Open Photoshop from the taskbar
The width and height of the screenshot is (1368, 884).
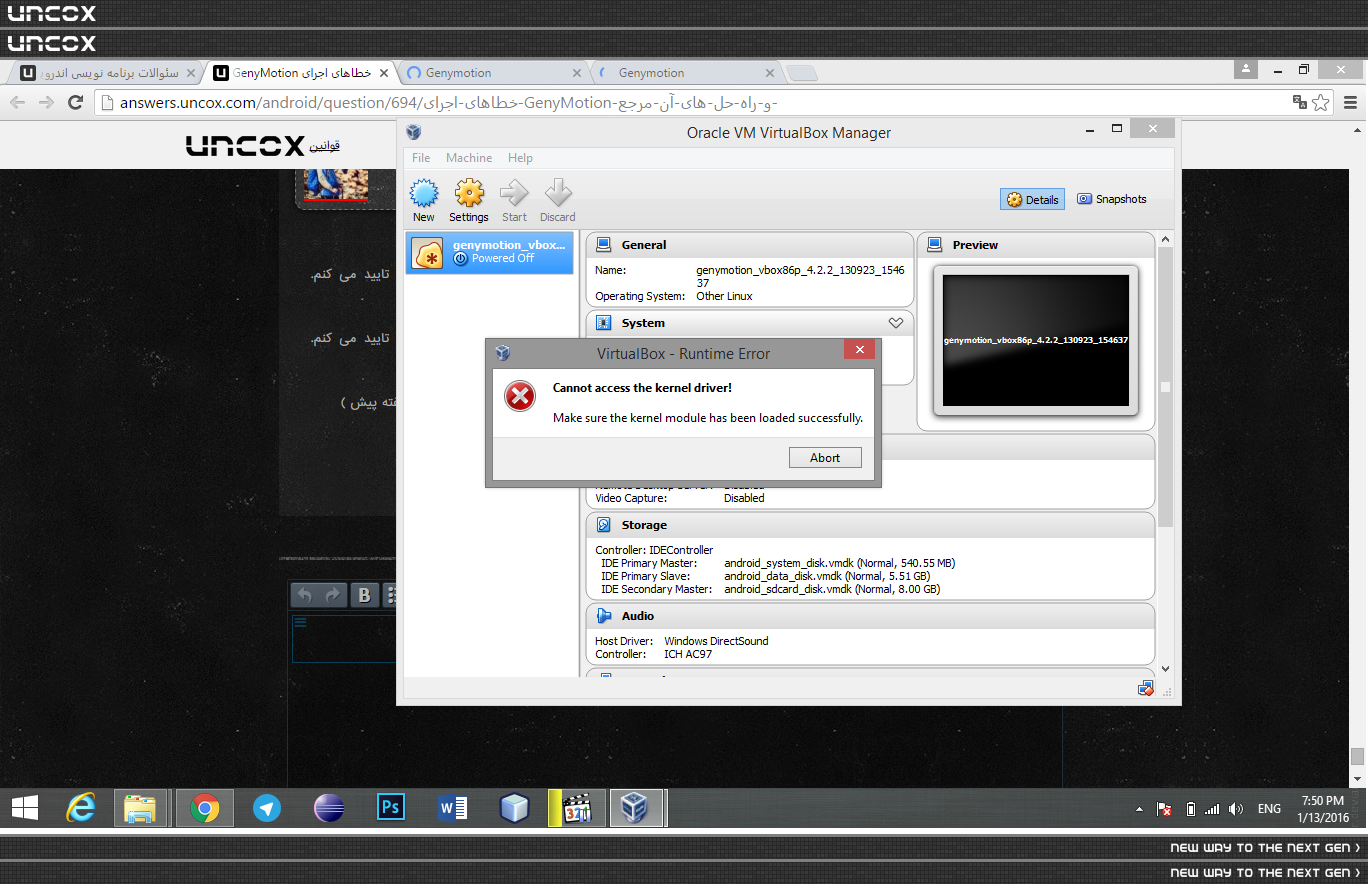tap(391, 808)
